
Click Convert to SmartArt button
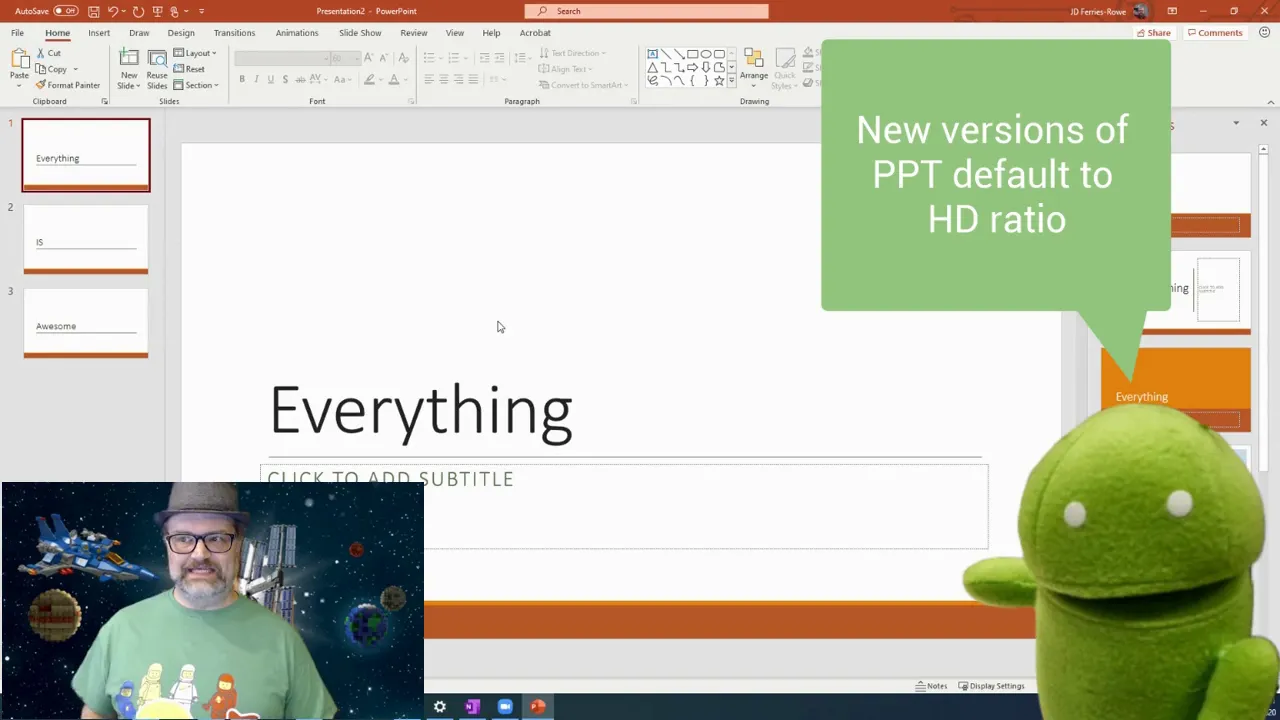coord(582,85)
